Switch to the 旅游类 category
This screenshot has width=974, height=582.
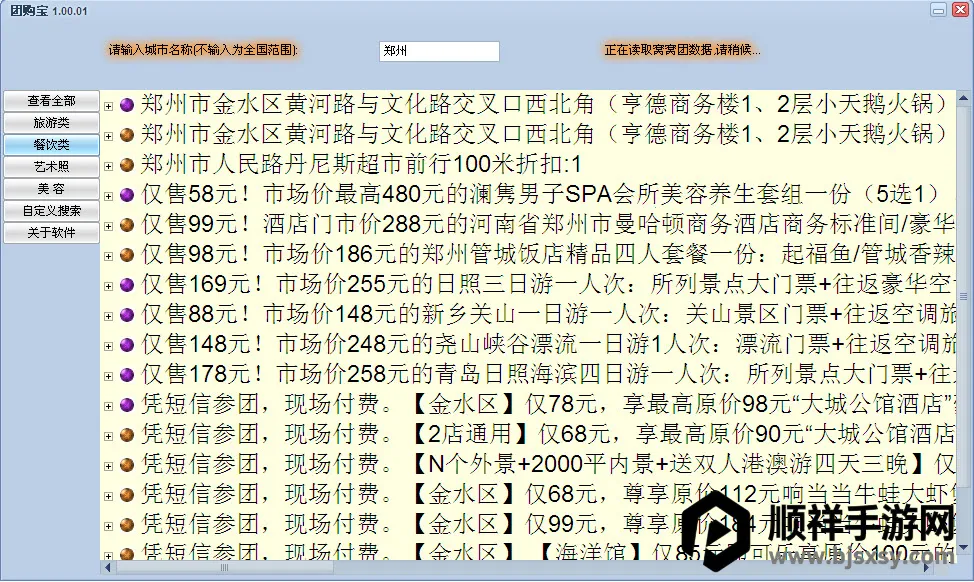tap(50, 124)
